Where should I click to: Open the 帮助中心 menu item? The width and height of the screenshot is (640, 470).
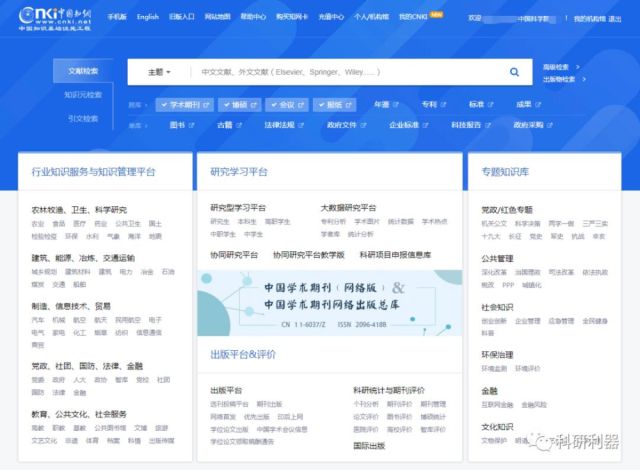253,17
